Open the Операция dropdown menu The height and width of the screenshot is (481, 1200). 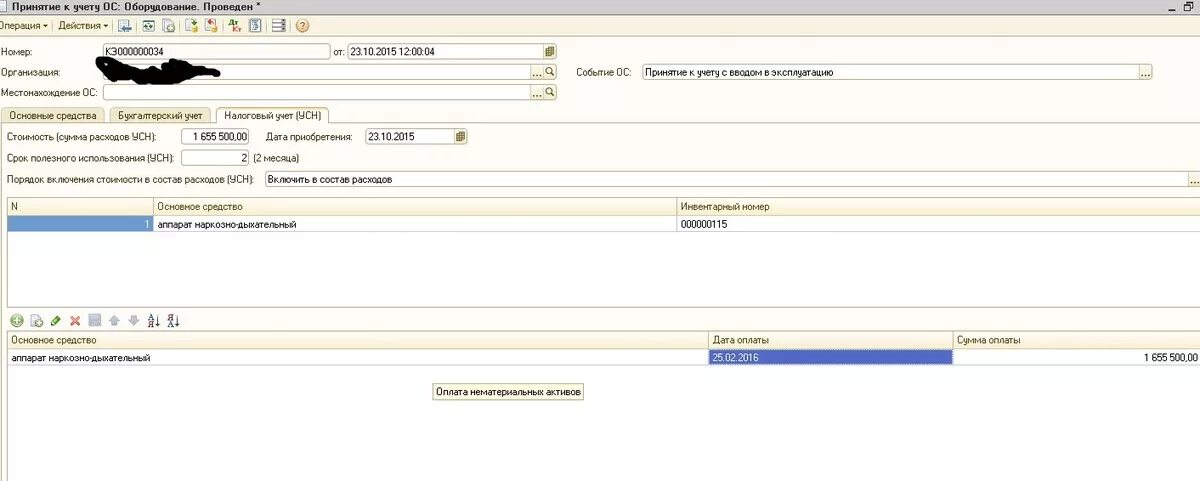[26, 25]
